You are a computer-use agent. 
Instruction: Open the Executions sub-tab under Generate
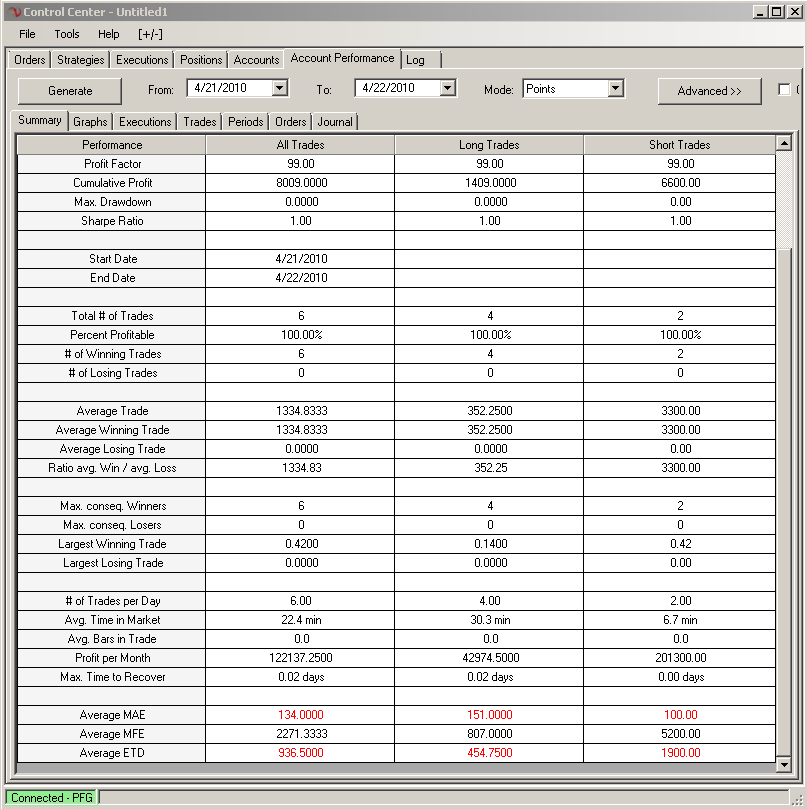pyautogui.click(x=145, y=122)
